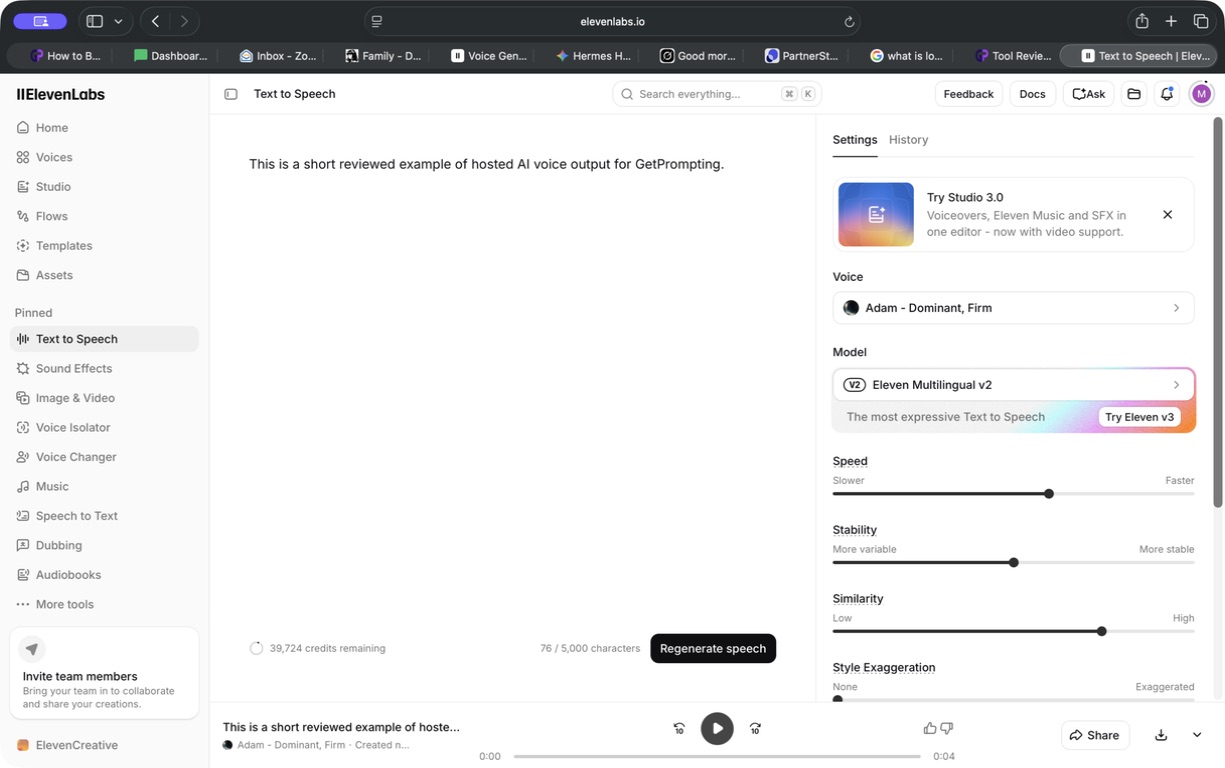Open the Try Studio 3.0 thumbnail

pos(876,214)
